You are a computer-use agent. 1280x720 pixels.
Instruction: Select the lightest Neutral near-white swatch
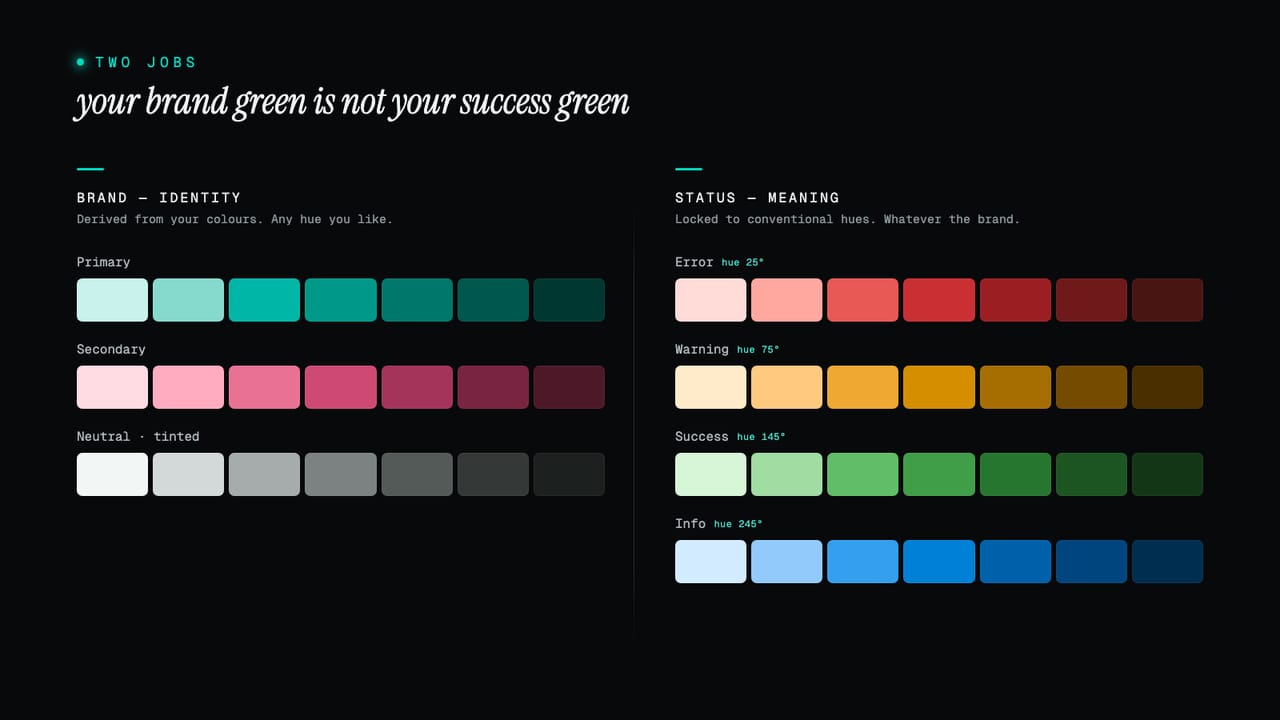[x=112, y=474]
